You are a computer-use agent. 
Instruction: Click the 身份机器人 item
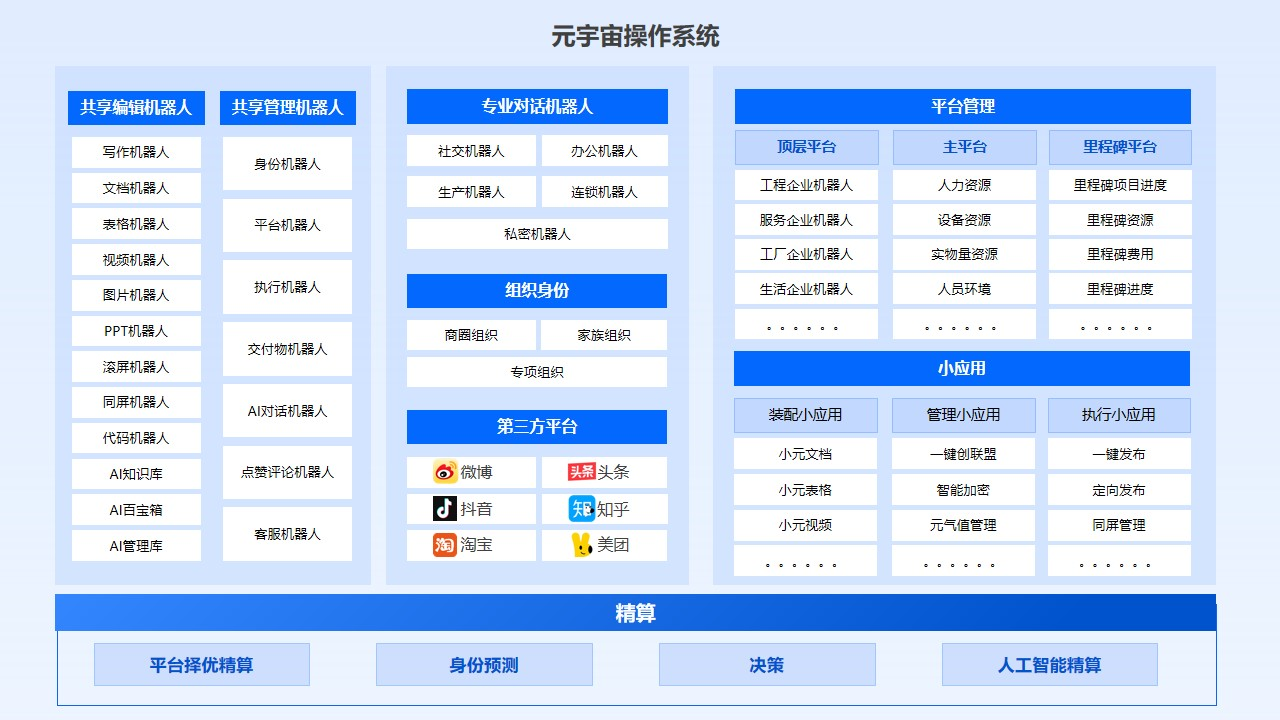pos(287,164)
